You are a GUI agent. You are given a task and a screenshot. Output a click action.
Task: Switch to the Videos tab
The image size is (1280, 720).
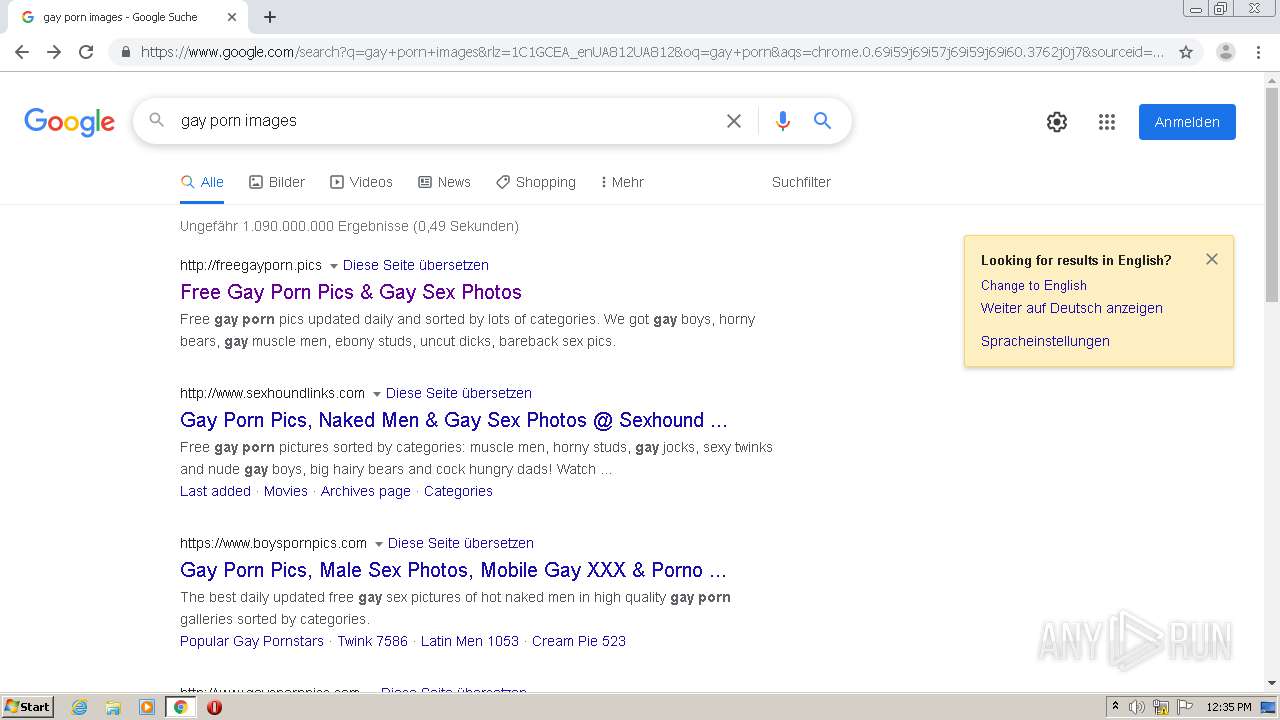pos(361,182)
